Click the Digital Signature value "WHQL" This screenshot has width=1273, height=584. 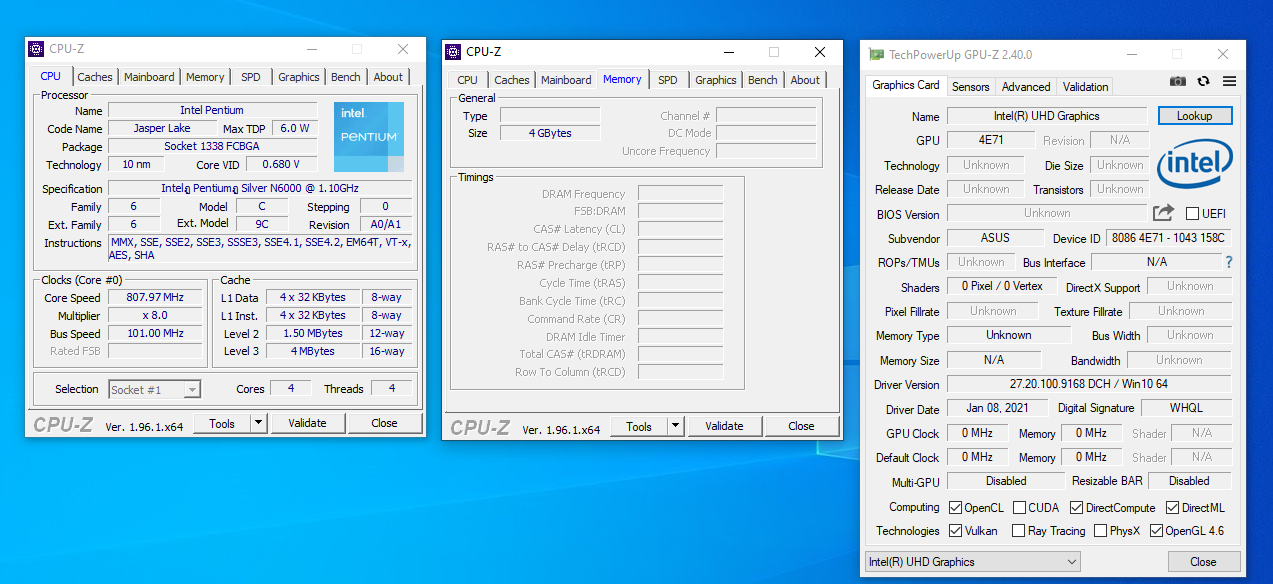point(1186,408)
